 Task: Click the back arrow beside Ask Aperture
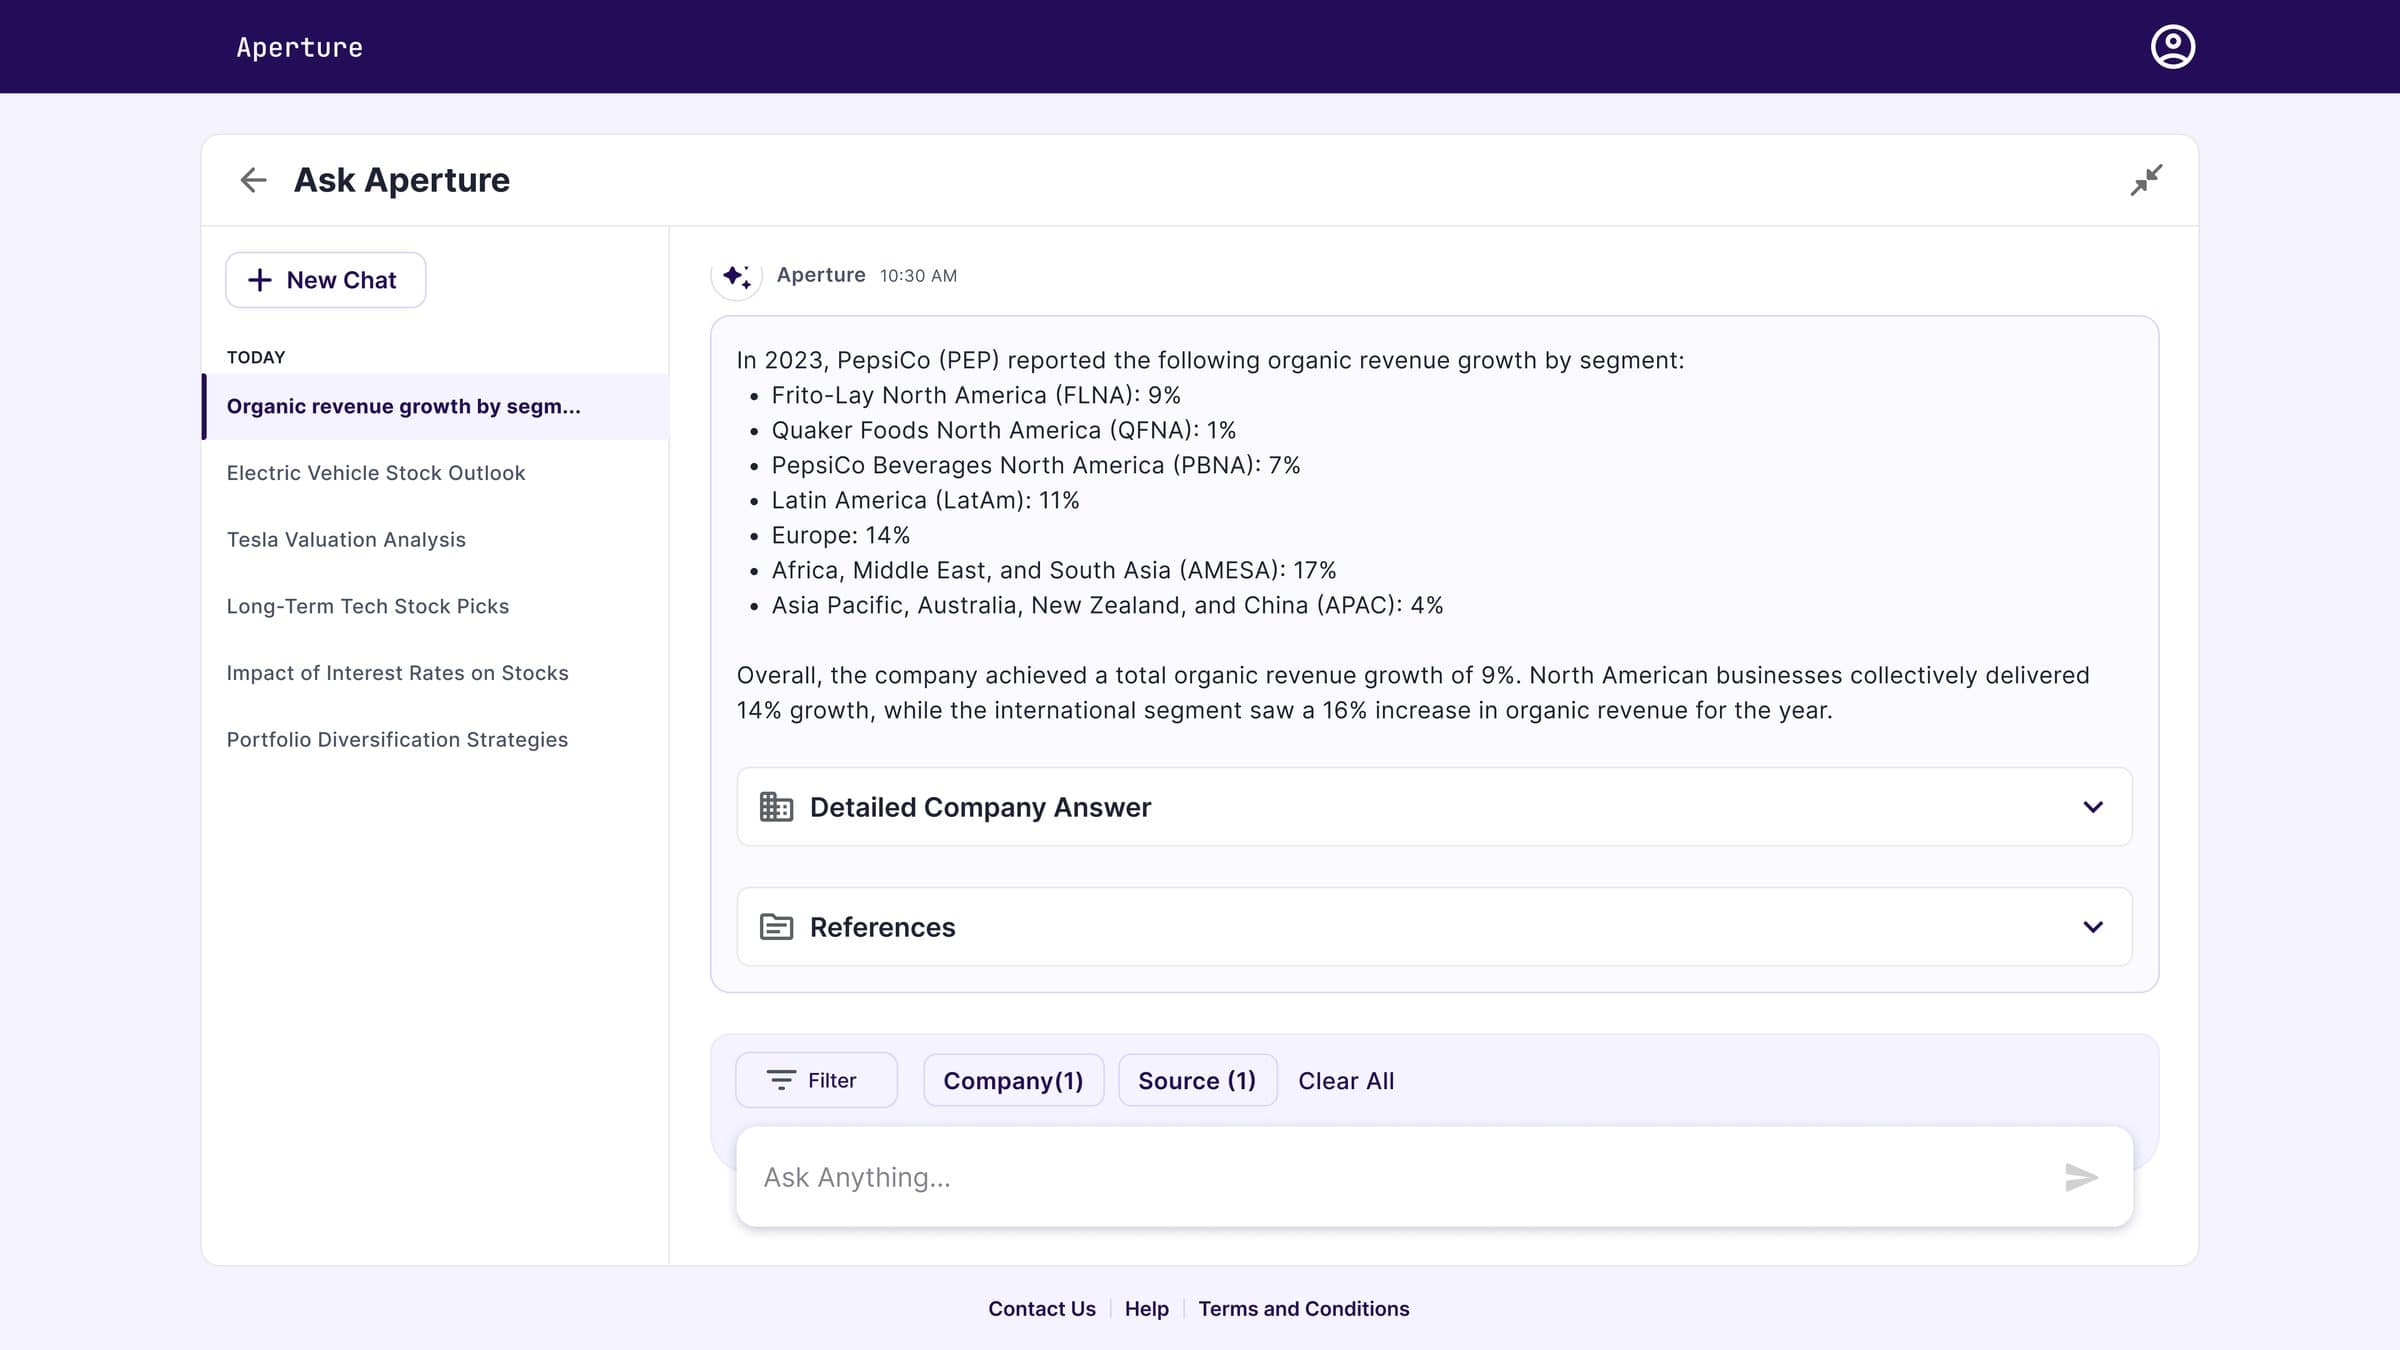(x=253, y=180)
